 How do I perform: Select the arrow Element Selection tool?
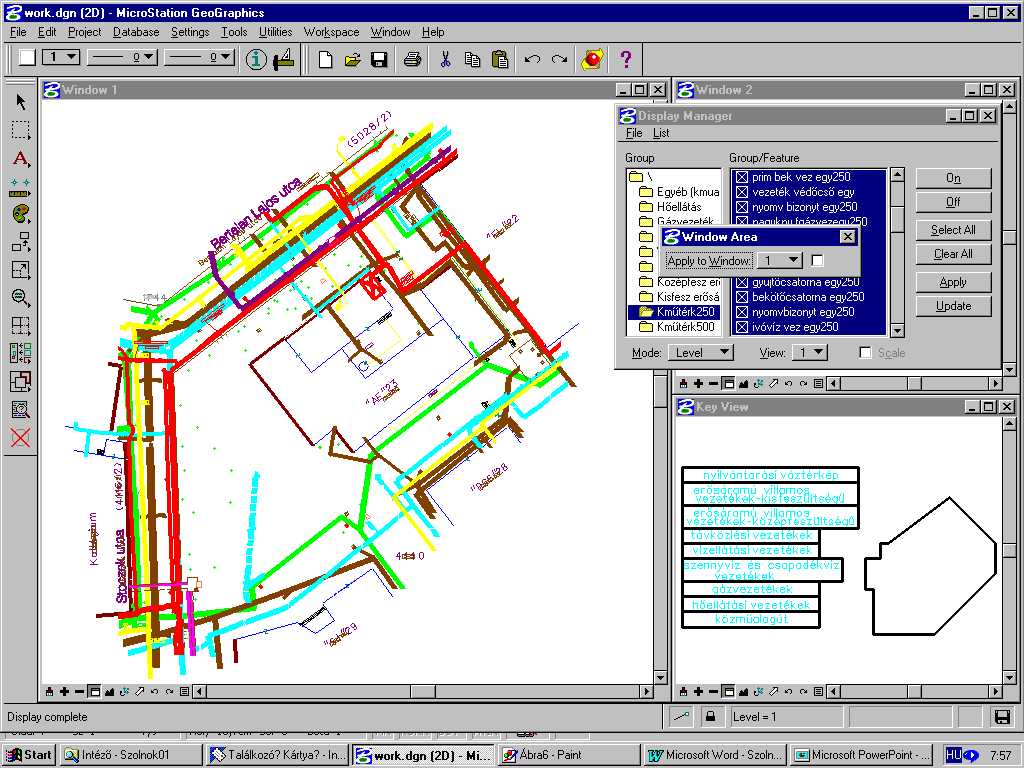click(x=20, y=102)
